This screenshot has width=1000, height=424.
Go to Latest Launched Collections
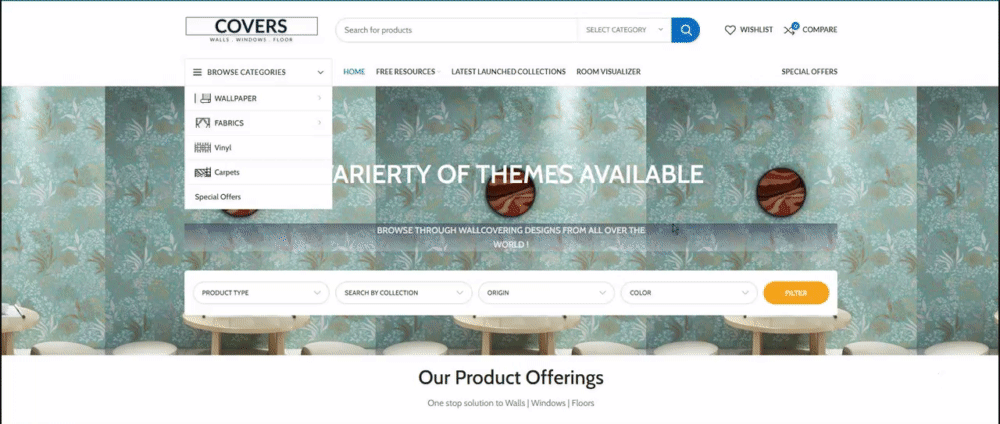coord(508,71)
